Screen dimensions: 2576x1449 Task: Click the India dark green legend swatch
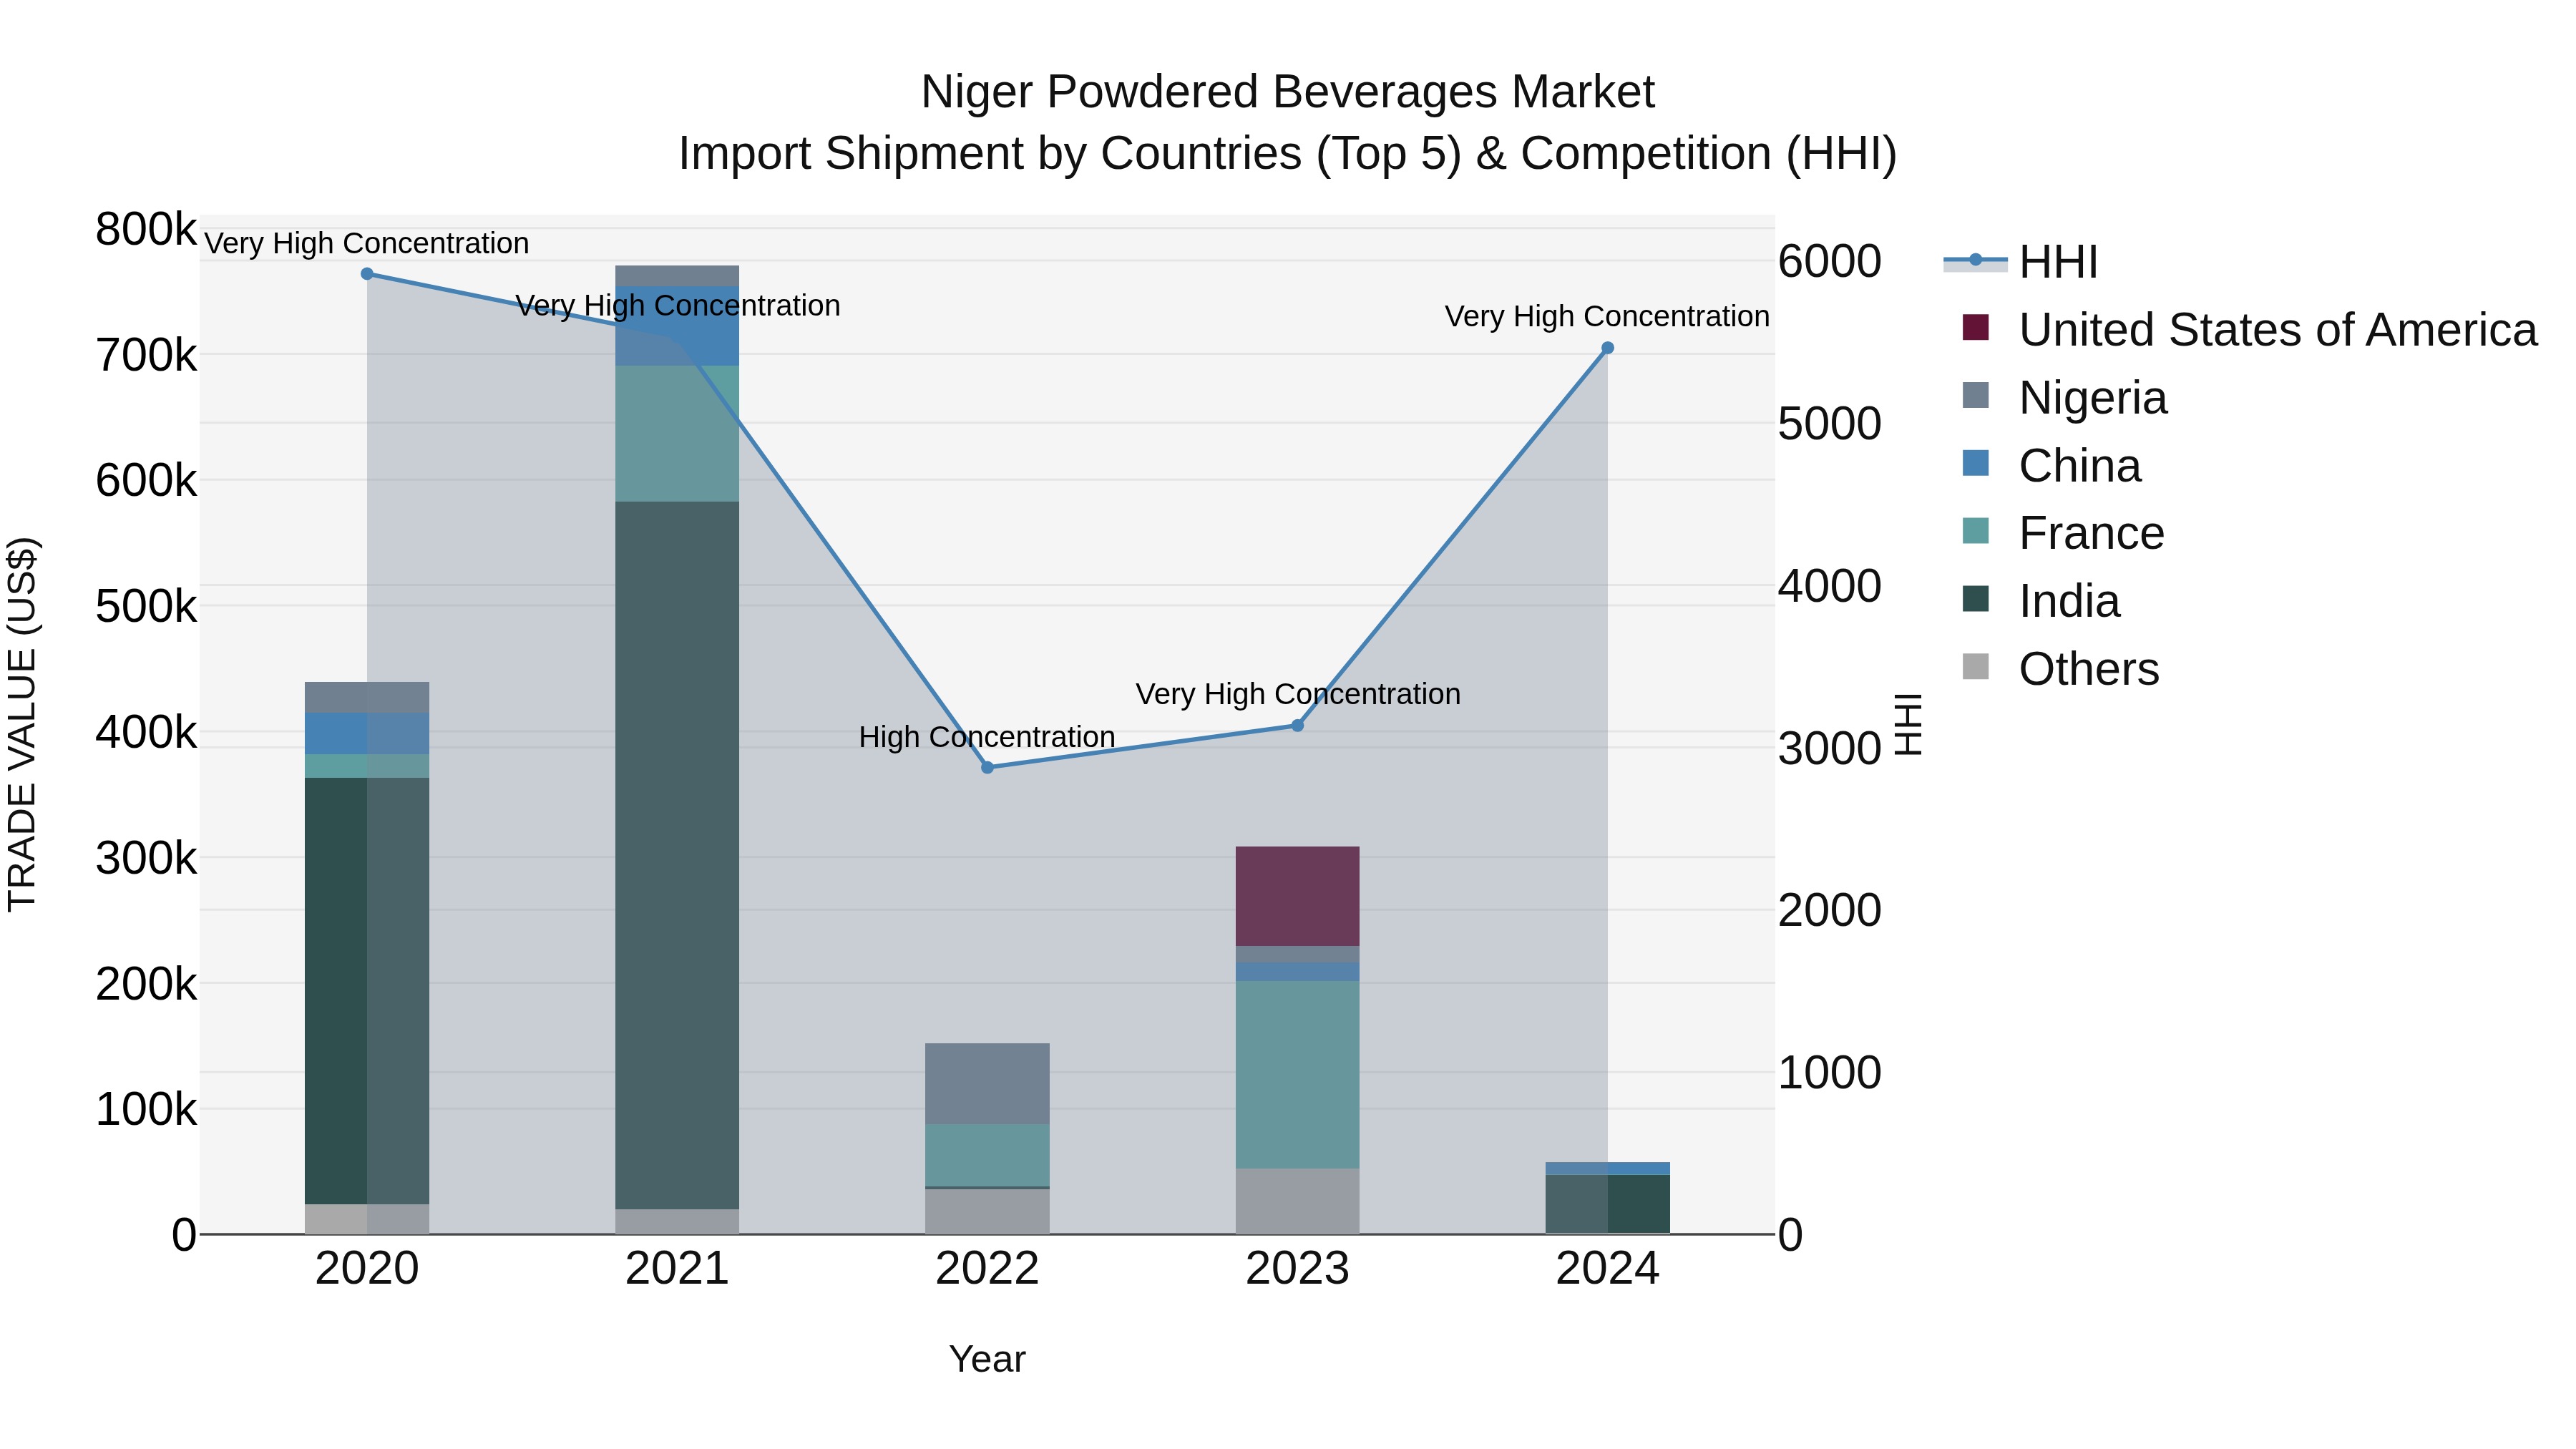click(x=1976, y=599)
